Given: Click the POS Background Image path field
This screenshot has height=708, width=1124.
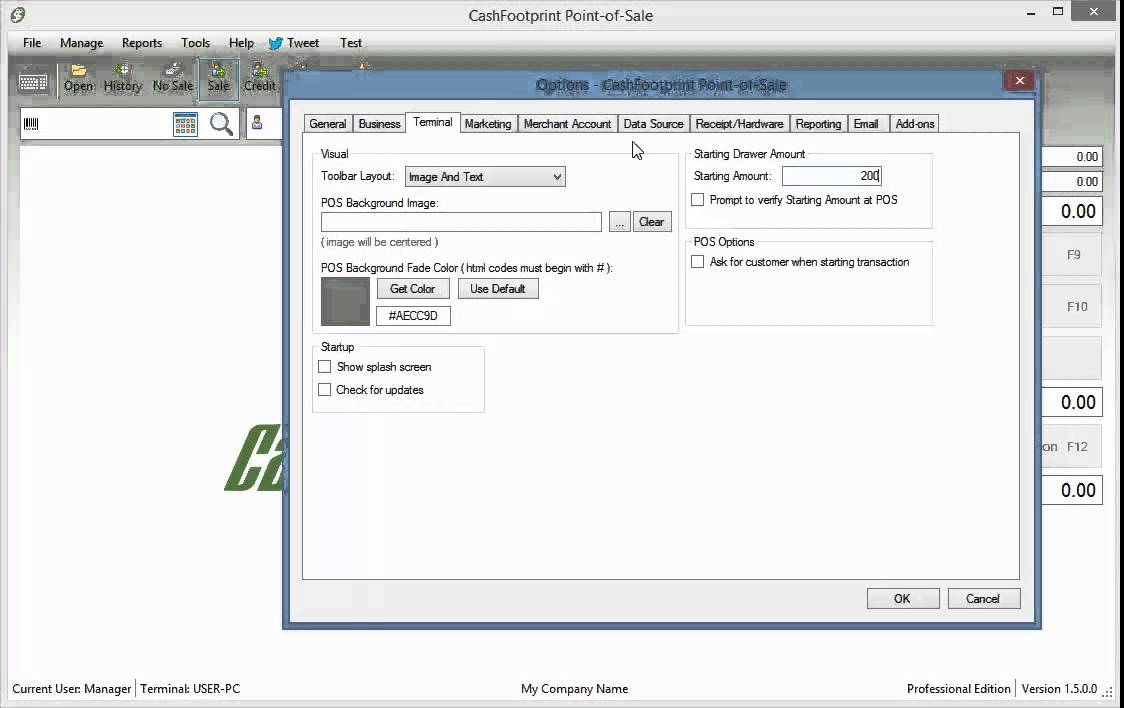Looking at the screenshot, I should coord(461,222).
